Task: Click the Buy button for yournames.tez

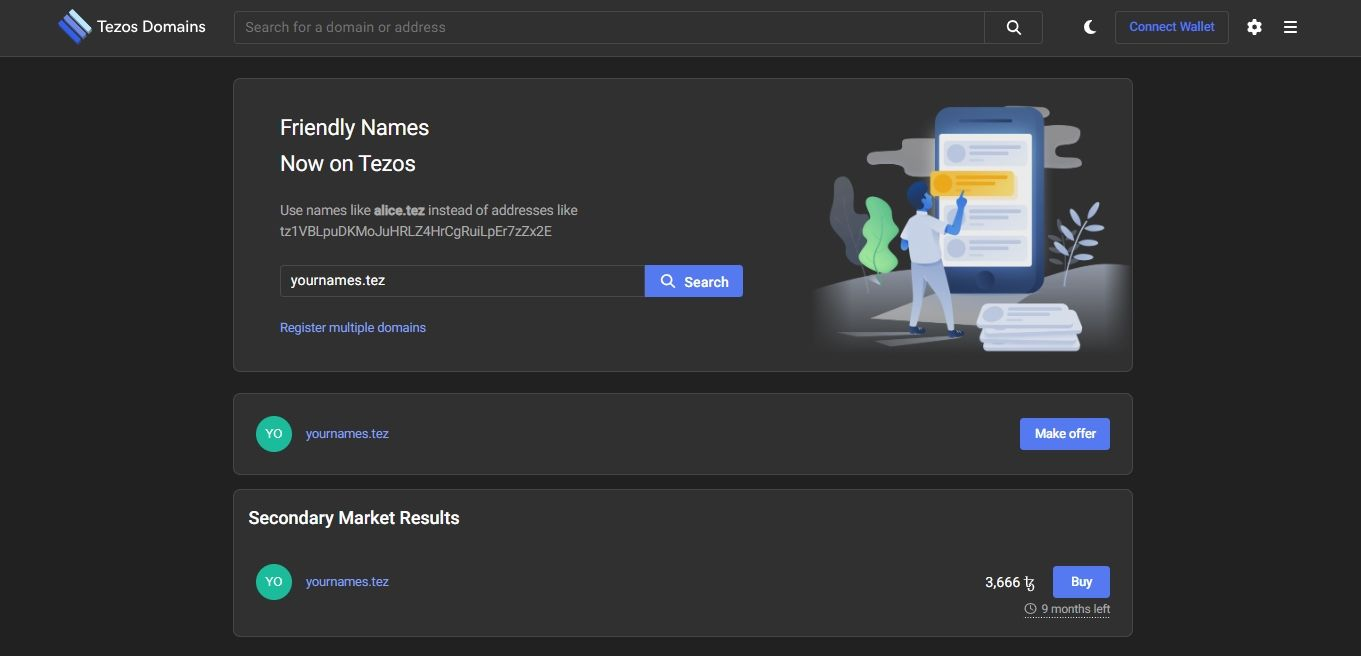Action: [x=1081, y=582]
